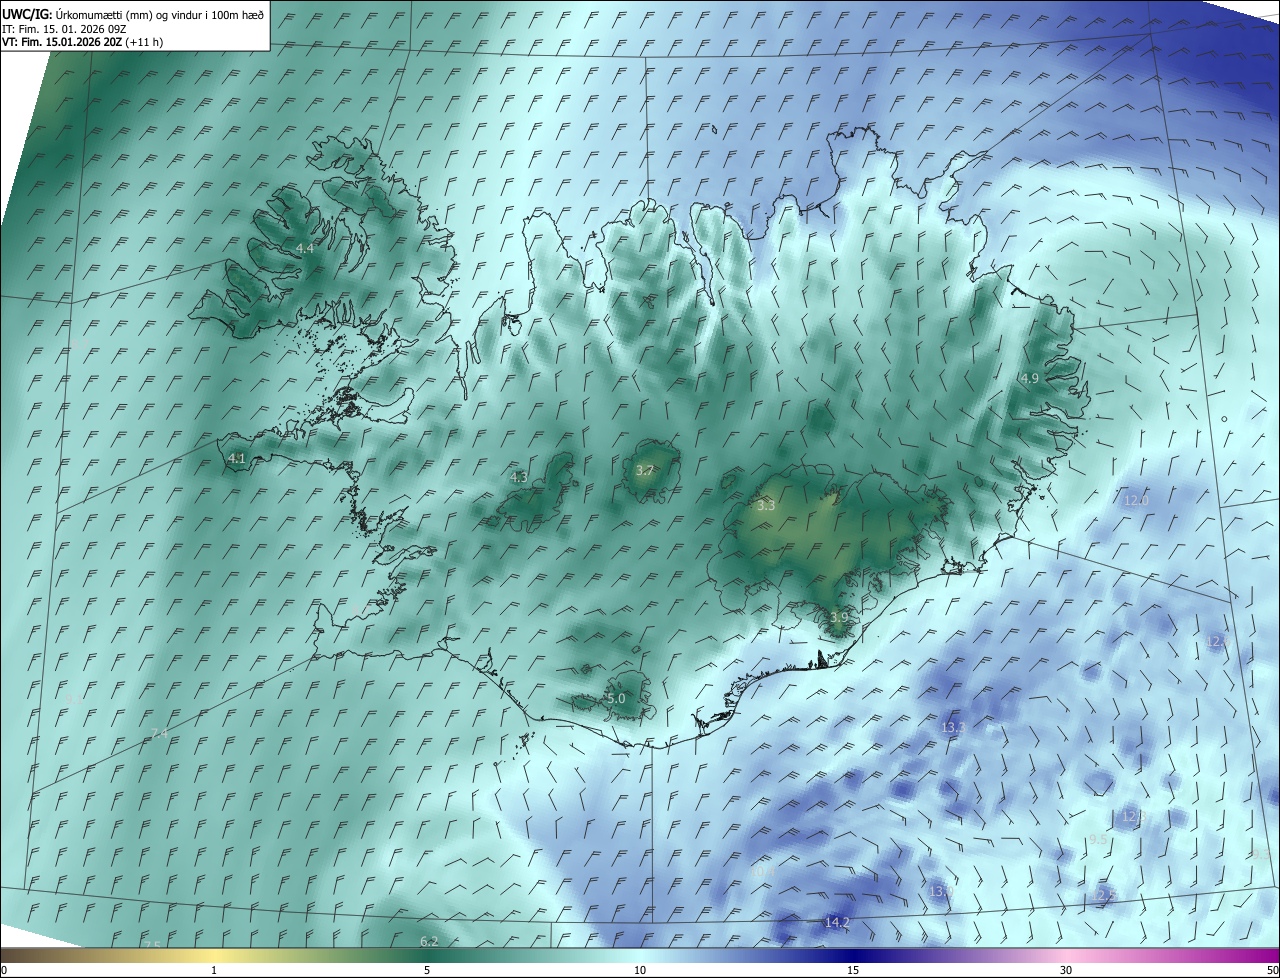The width and height of the screenshot is (1280, 978).
Task: Click the 6.2 value near the colour bar
Action: click(x=429, y=941)
